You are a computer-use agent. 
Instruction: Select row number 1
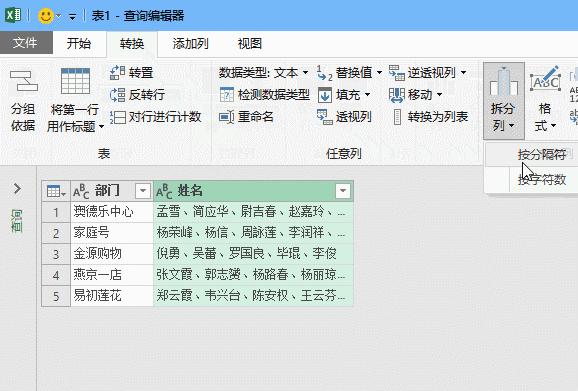56,212
